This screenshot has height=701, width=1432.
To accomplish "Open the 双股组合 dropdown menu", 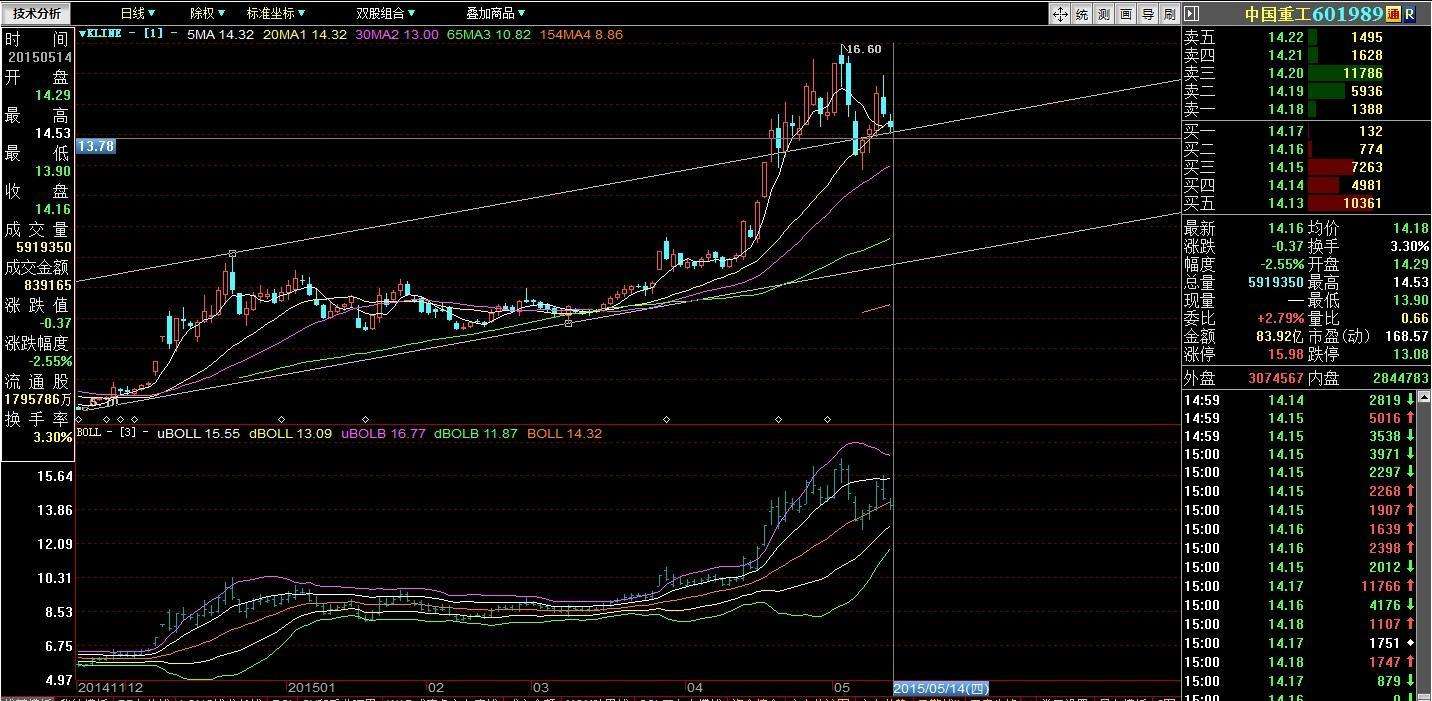I will point(386,14).
